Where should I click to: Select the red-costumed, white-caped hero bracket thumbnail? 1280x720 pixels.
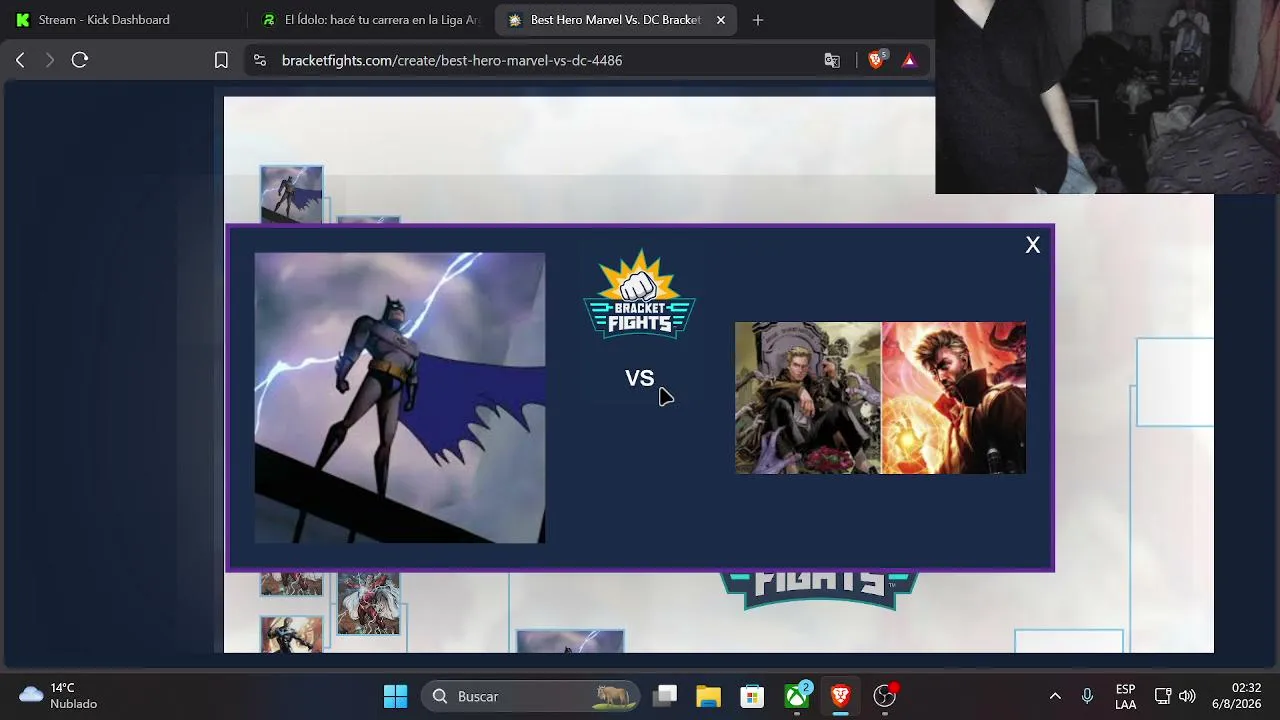pos(368,604)
